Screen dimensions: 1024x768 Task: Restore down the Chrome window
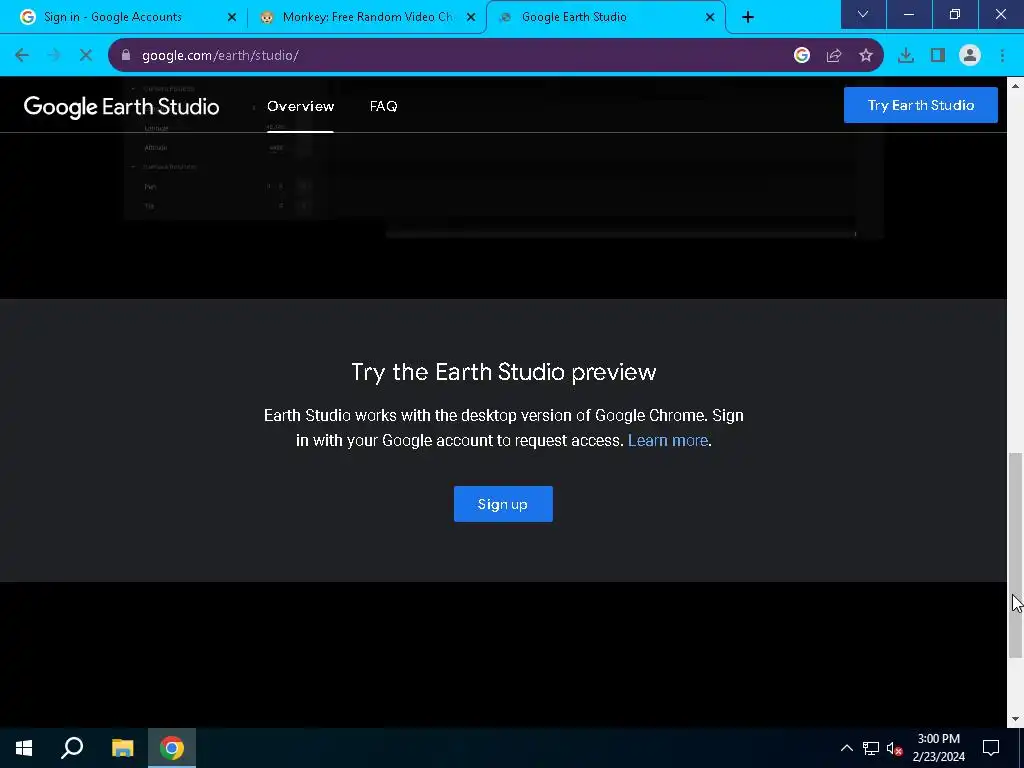coord(955,14)
